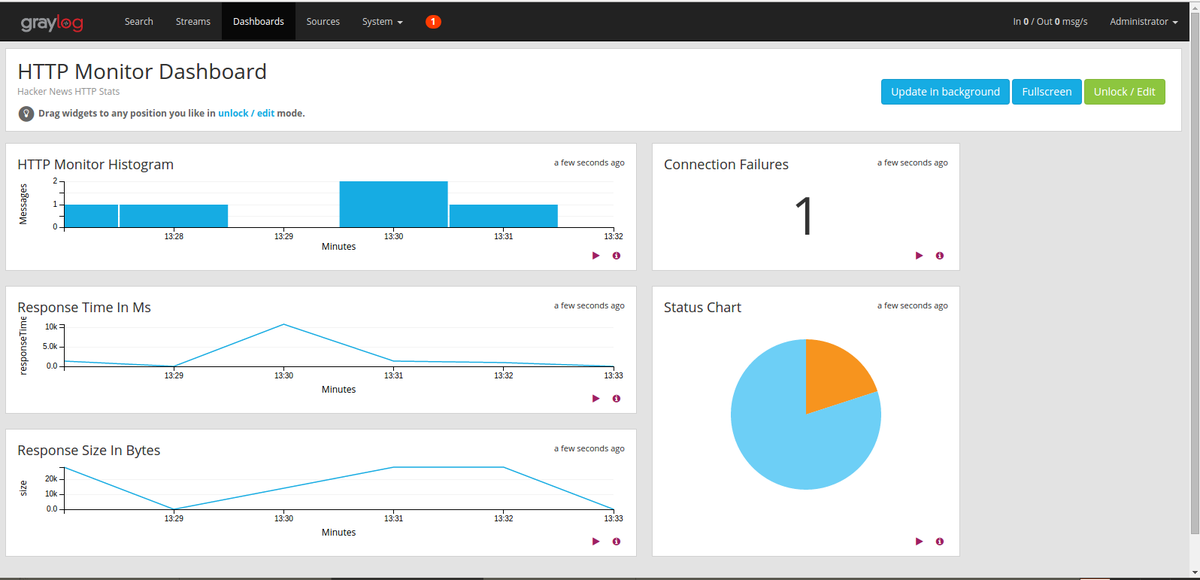Open the Search page

click(139, 21)
